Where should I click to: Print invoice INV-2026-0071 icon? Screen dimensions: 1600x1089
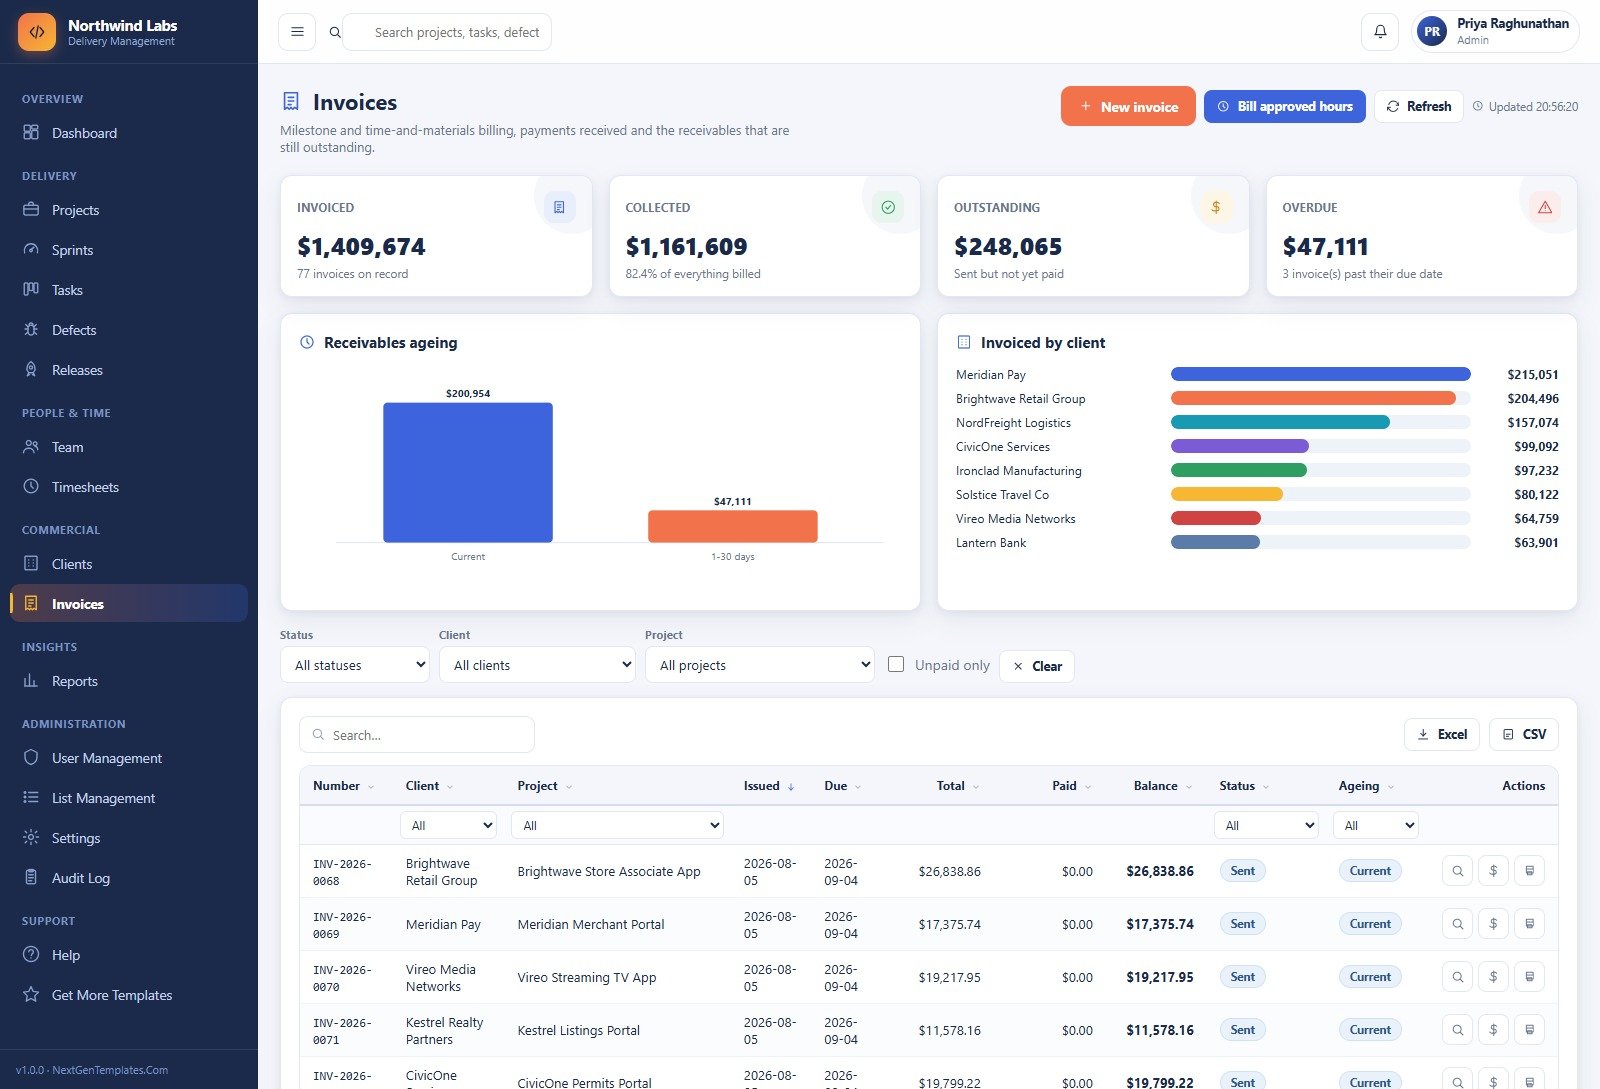tap(1529, 1030)
